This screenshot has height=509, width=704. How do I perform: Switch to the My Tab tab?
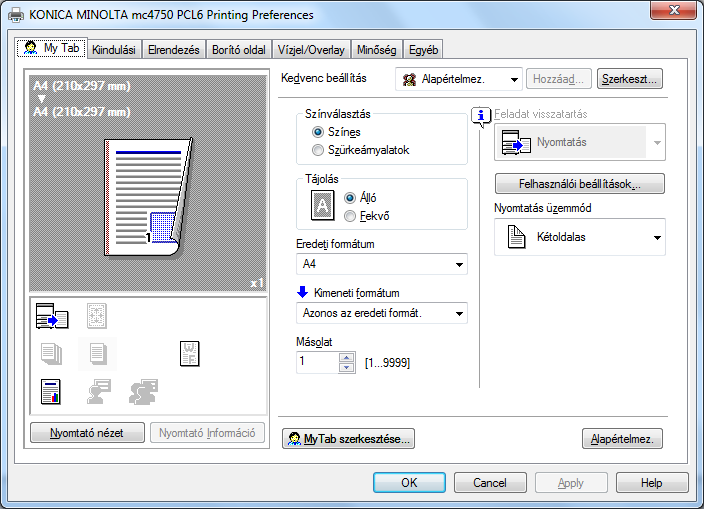(52, 48)
